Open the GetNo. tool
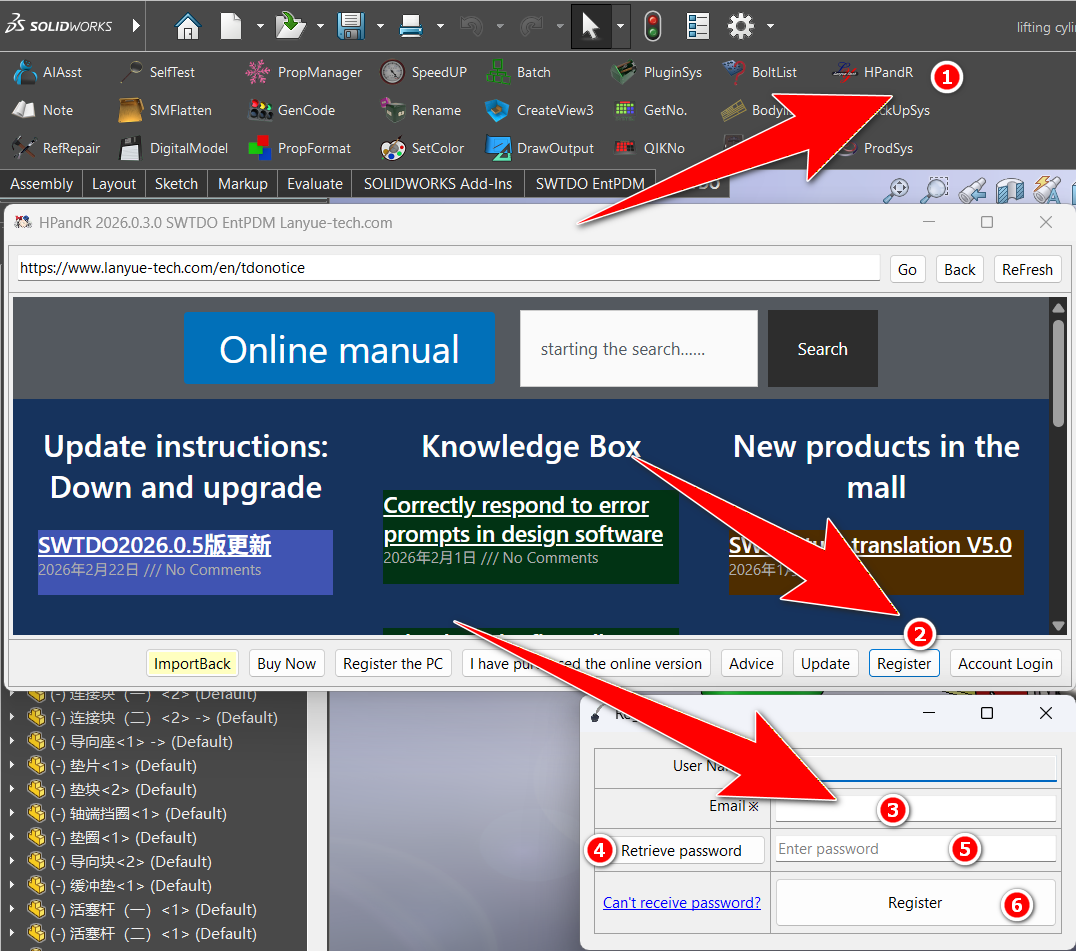 coord(651,110)
